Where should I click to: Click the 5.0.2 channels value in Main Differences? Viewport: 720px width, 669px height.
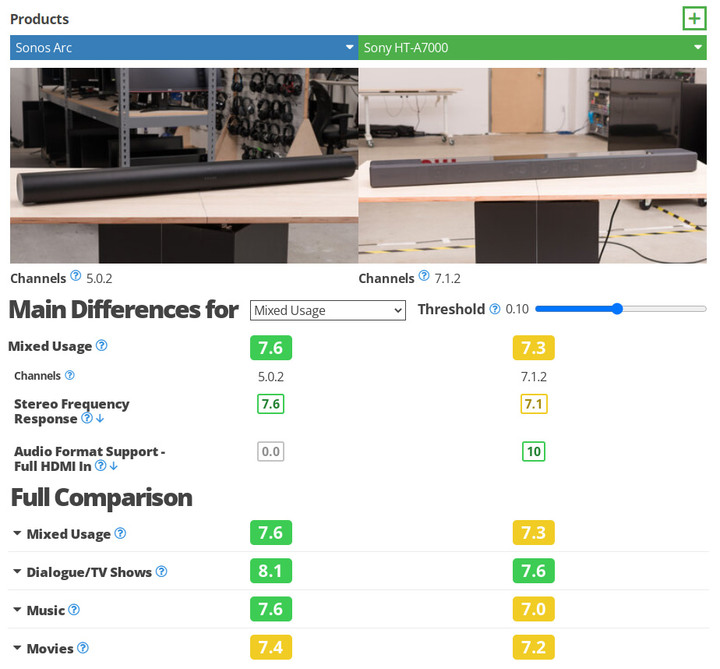click(270, 377)
